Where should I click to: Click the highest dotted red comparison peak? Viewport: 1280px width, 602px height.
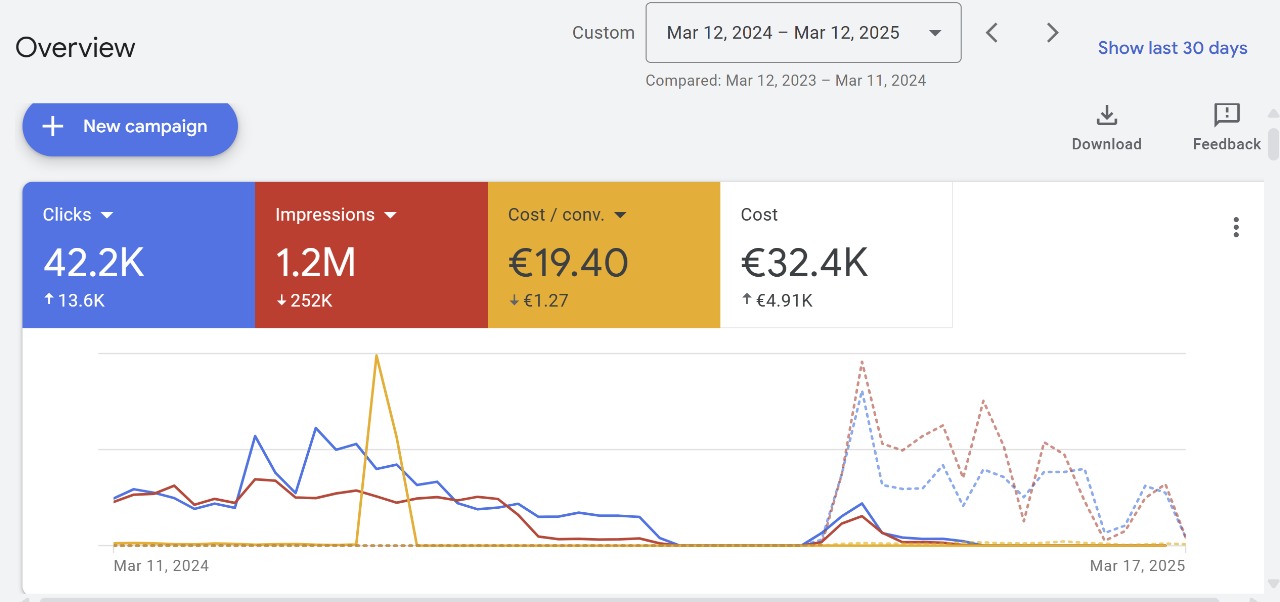pos(862,362)
